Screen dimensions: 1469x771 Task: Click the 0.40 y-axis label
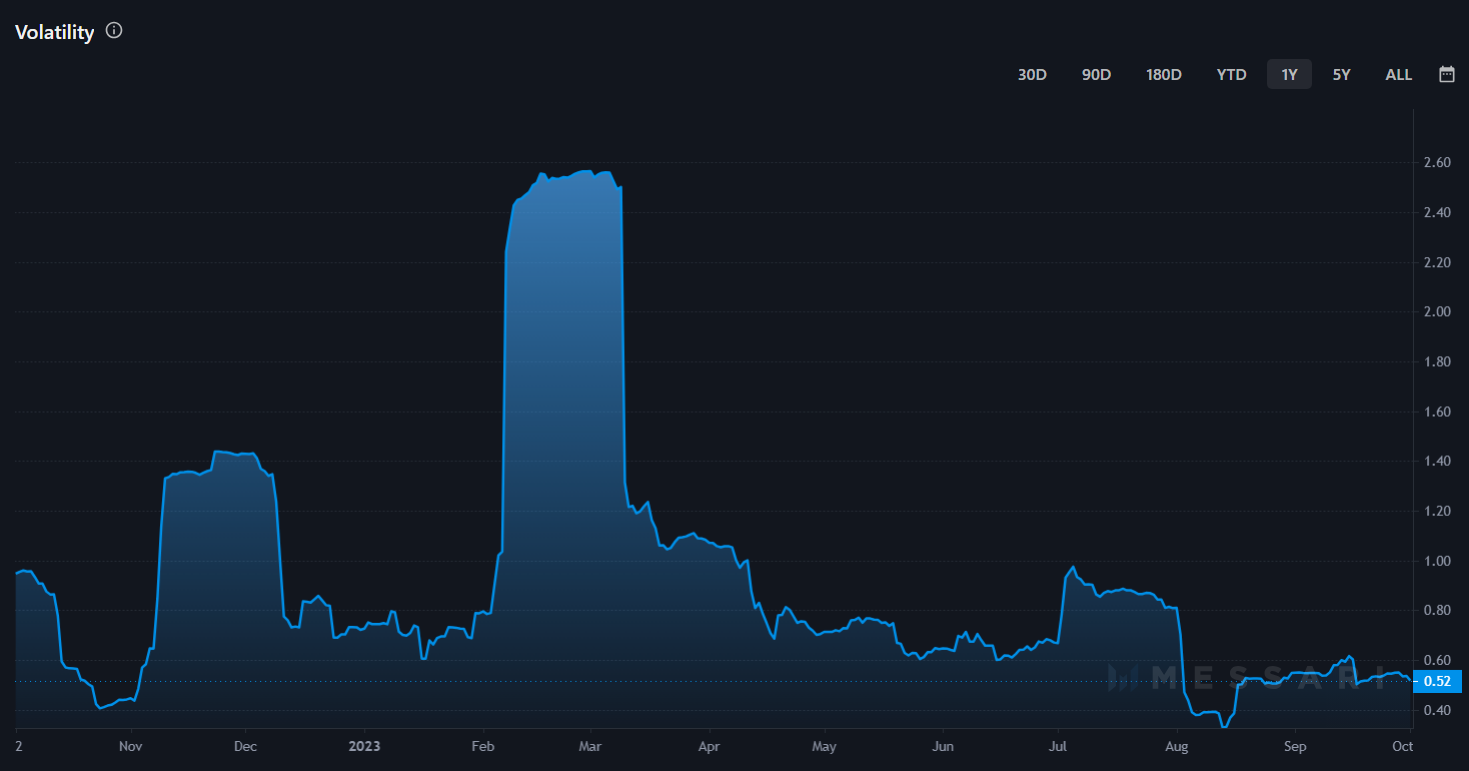tap(1437, 711)
